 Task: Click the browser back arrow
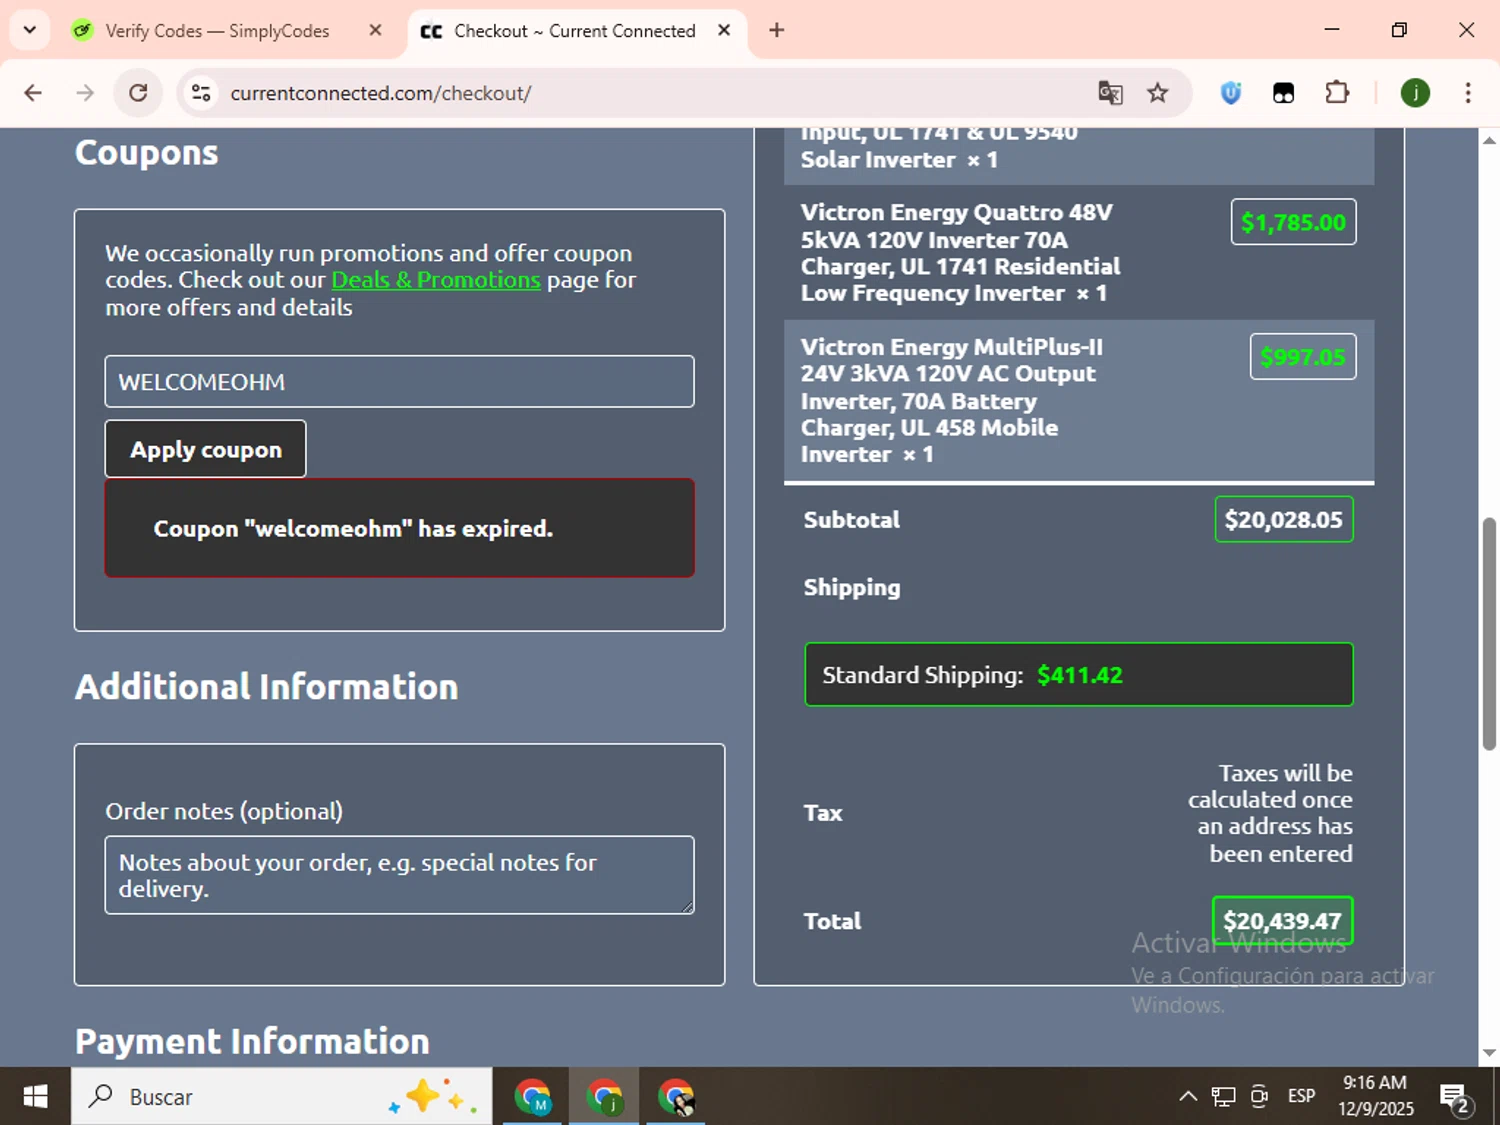[x=33, y=93]
